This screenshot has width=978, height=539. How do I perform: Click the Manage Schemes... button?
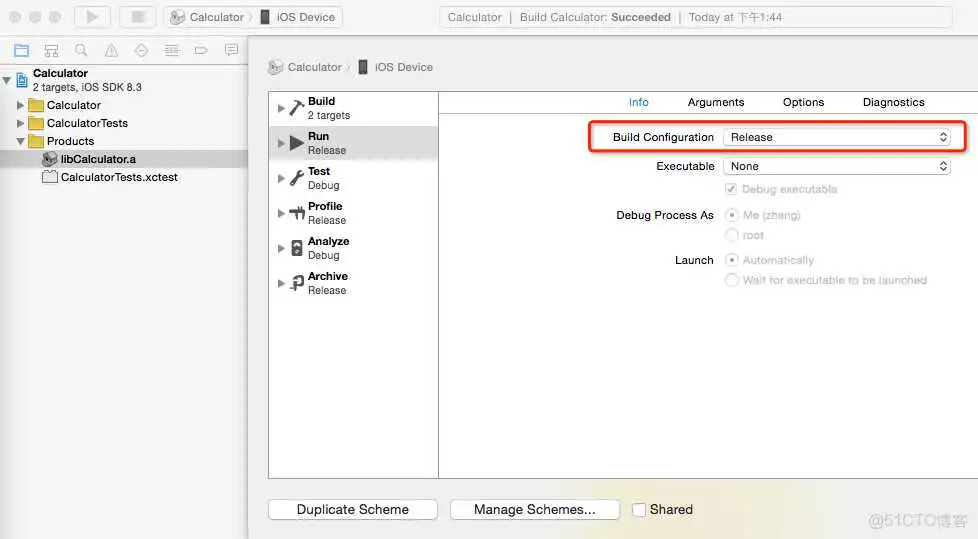click(x=534, y=510)
